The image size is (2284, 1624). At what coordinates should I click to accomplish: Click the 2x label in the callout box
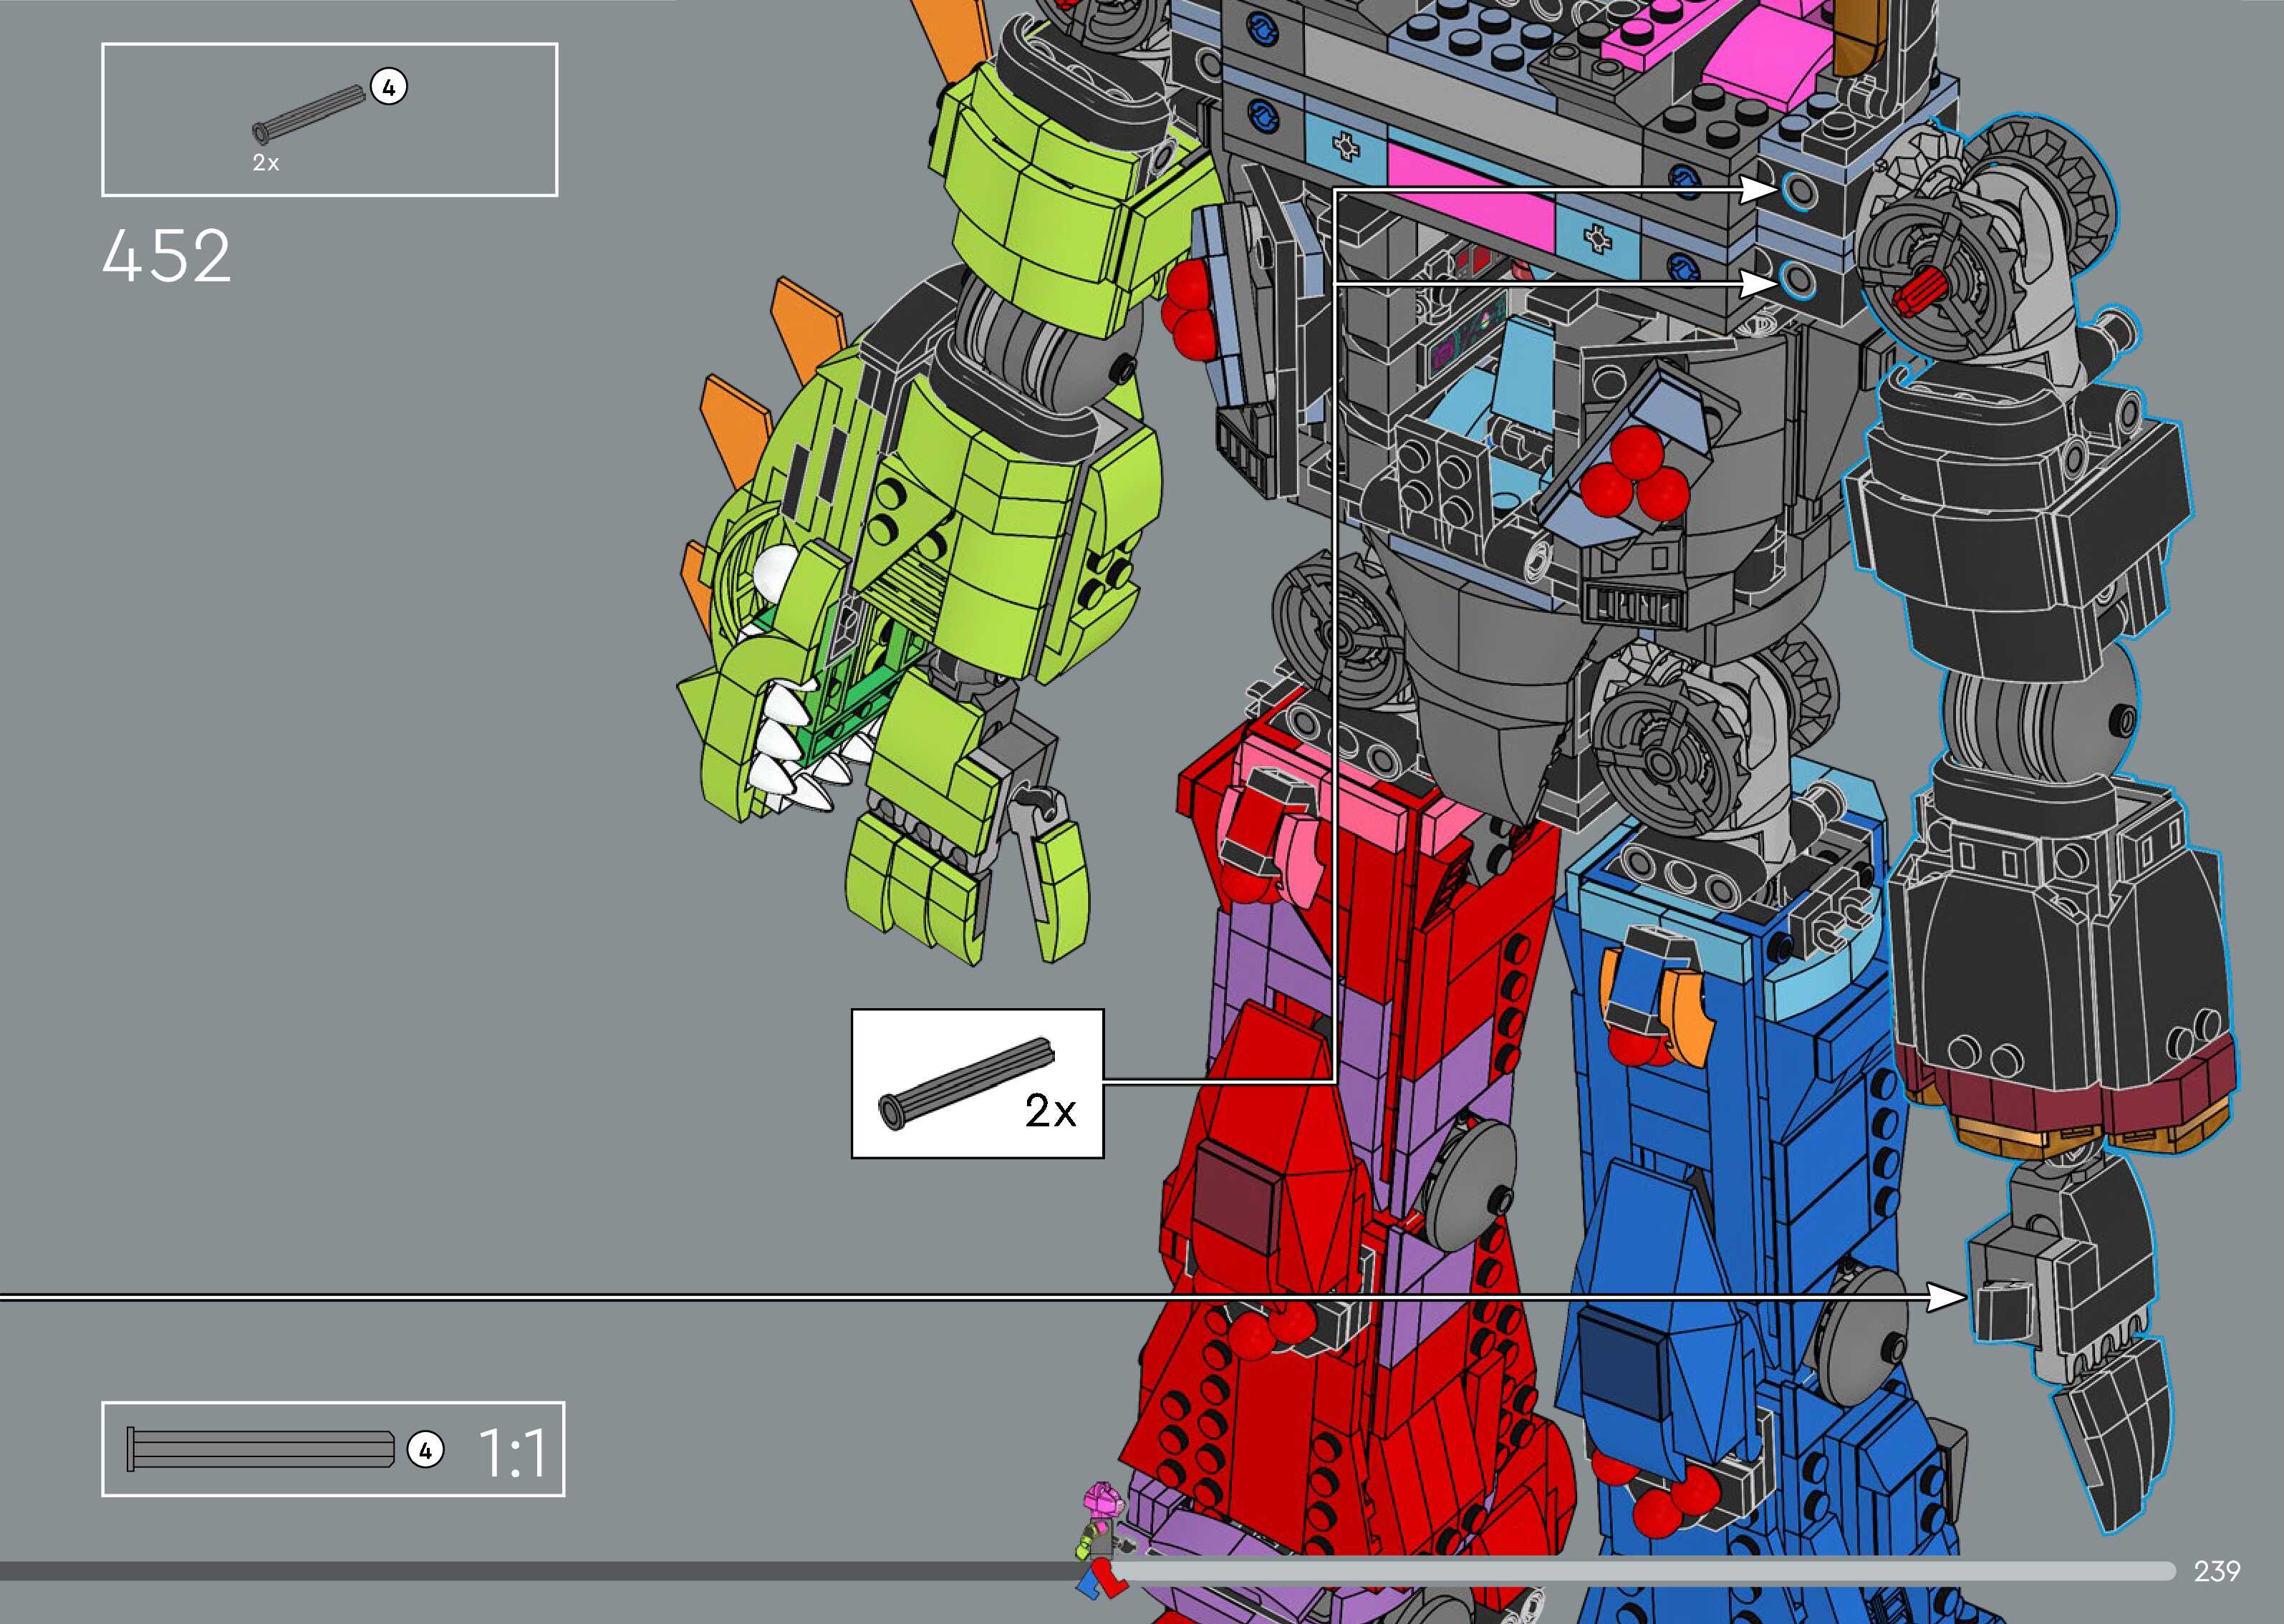pos(1050,1111)
